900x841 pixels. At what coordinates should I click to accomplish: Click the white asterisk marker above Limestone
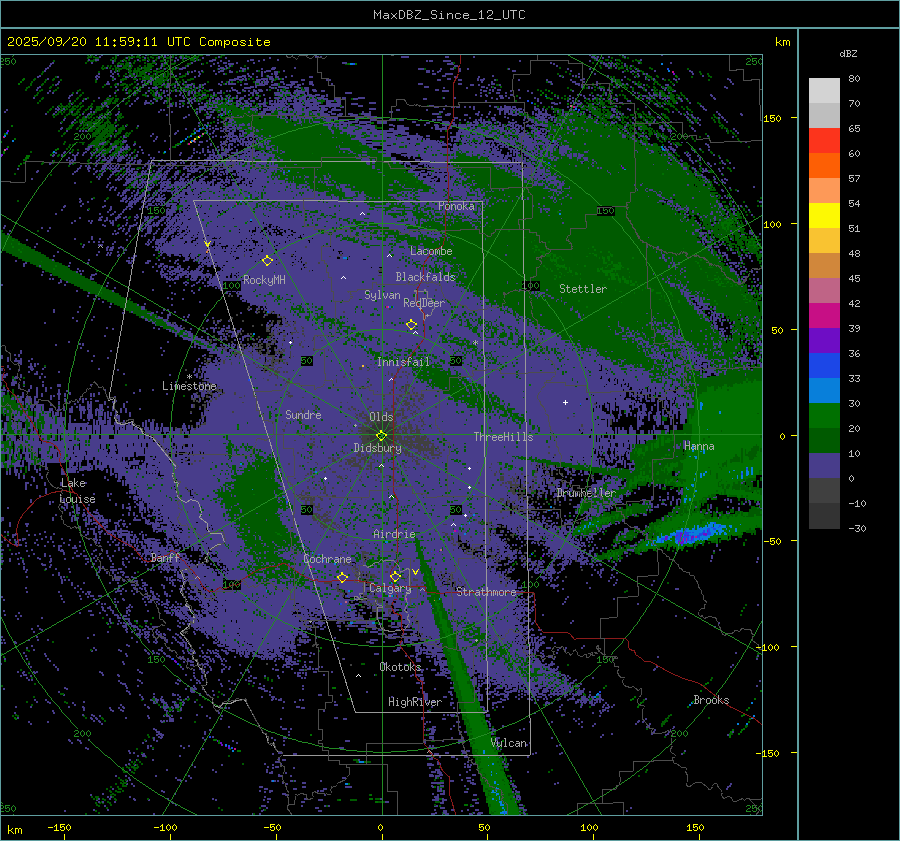click(189, 376)
